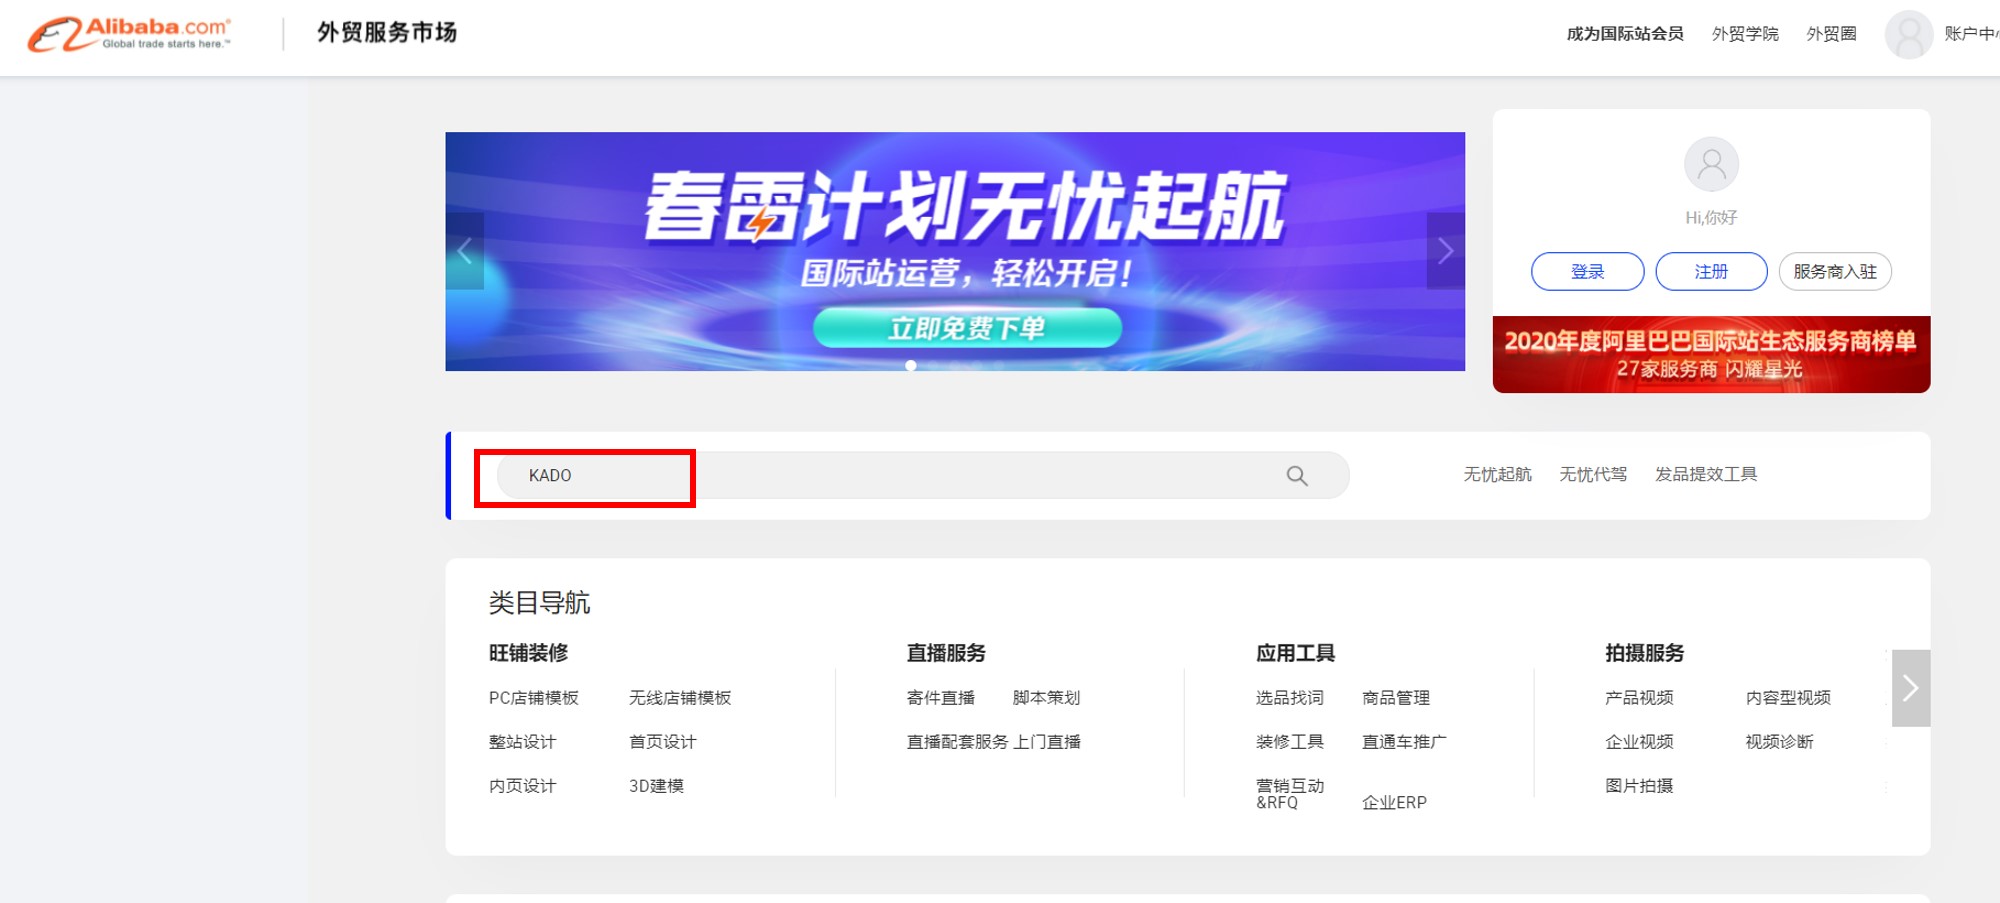The width and height of the screenshot is (2000, 903).
Task: Expand the 直播服务 category section
Action: 946,652
